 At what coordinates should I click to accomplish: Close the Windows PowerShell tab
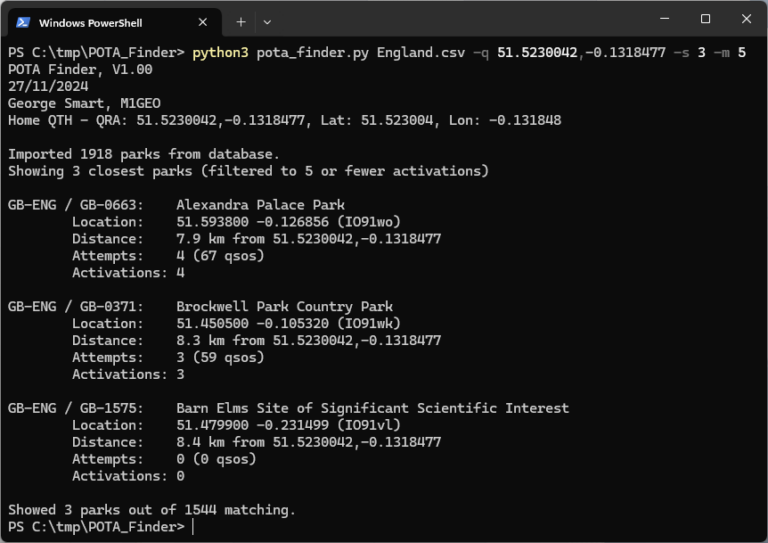pyautogui.click(x=203, y=22)
